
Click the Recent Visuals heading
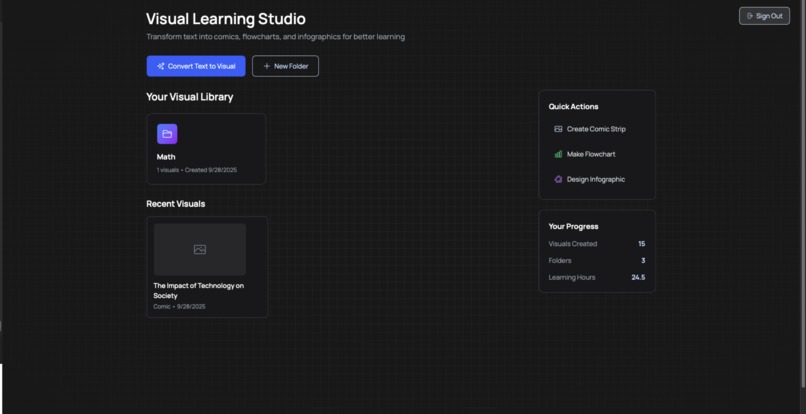coord(176,204)
